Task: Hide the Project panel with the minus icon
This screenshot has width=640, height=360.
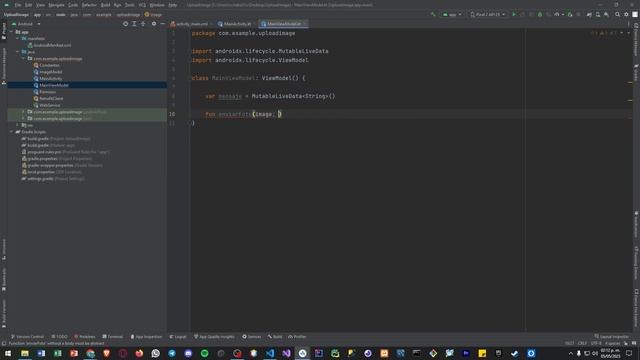Action: pyautogui.click(x=162, y=24)
